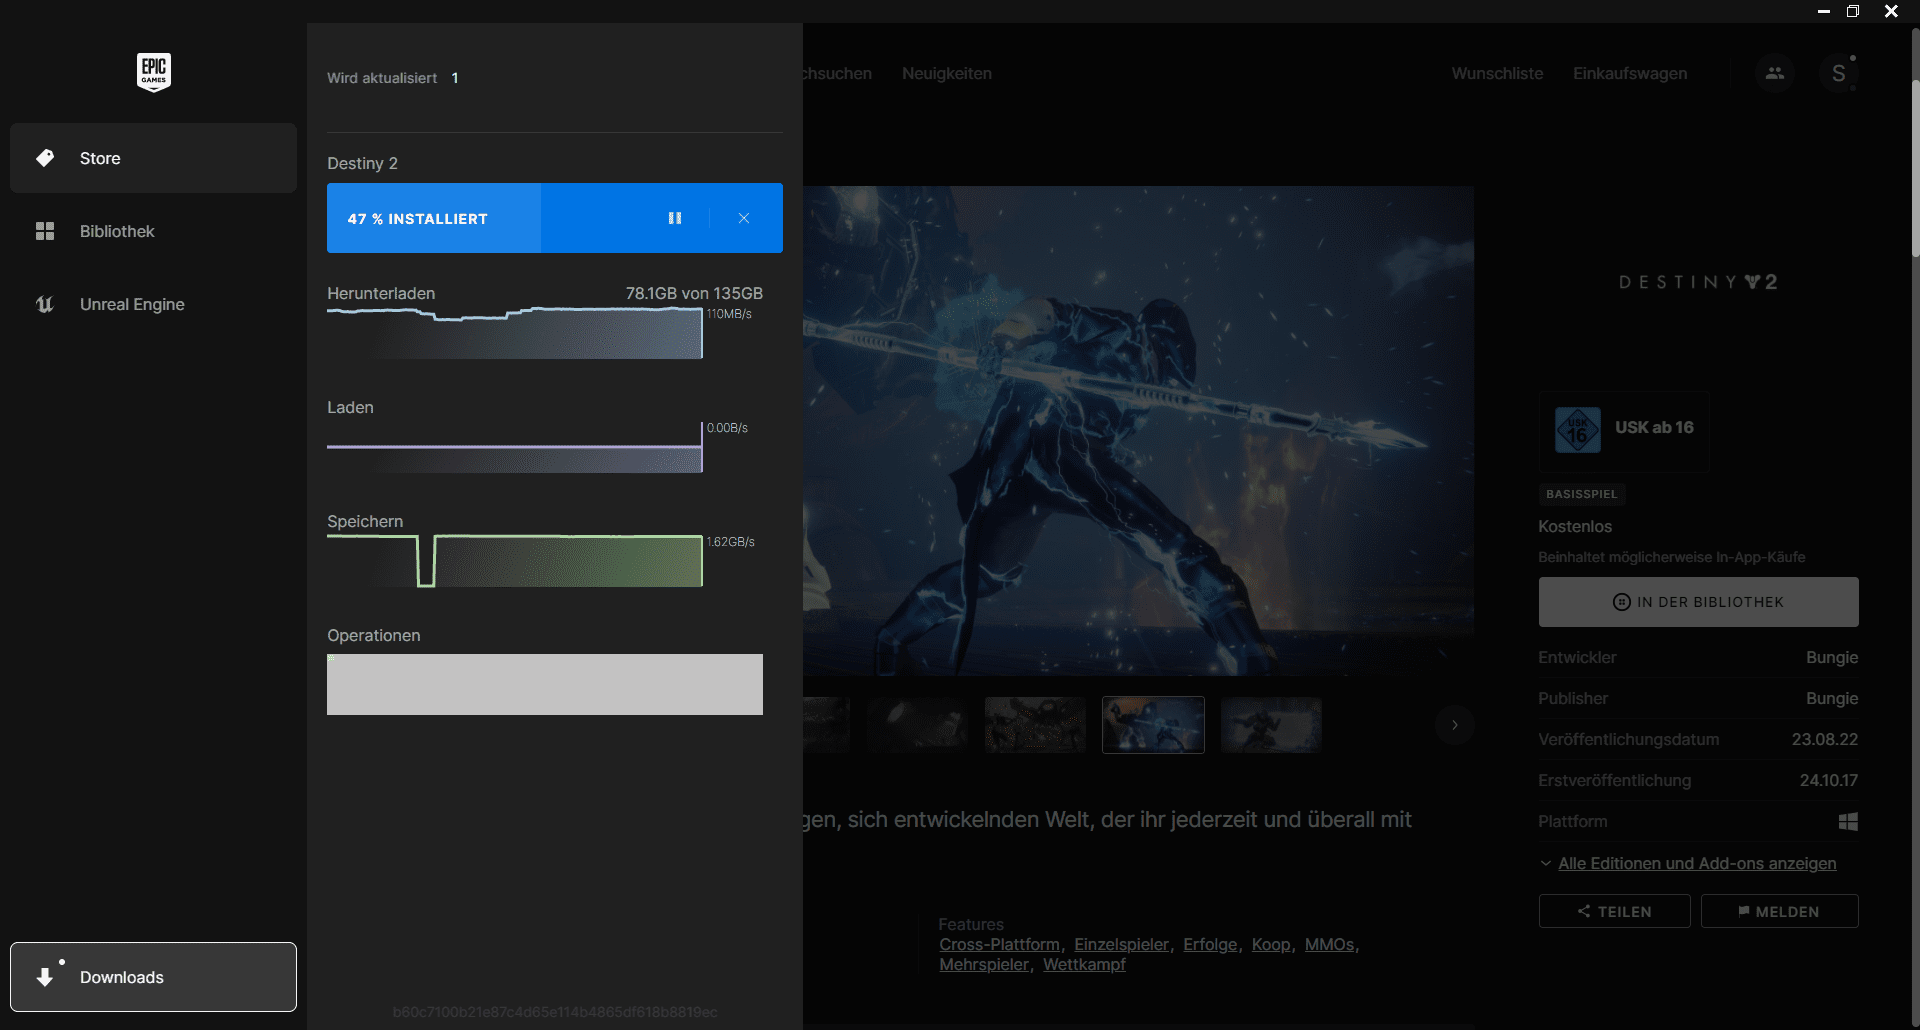Show next screenshot thumbnails with arrow

pos(1455,725)
